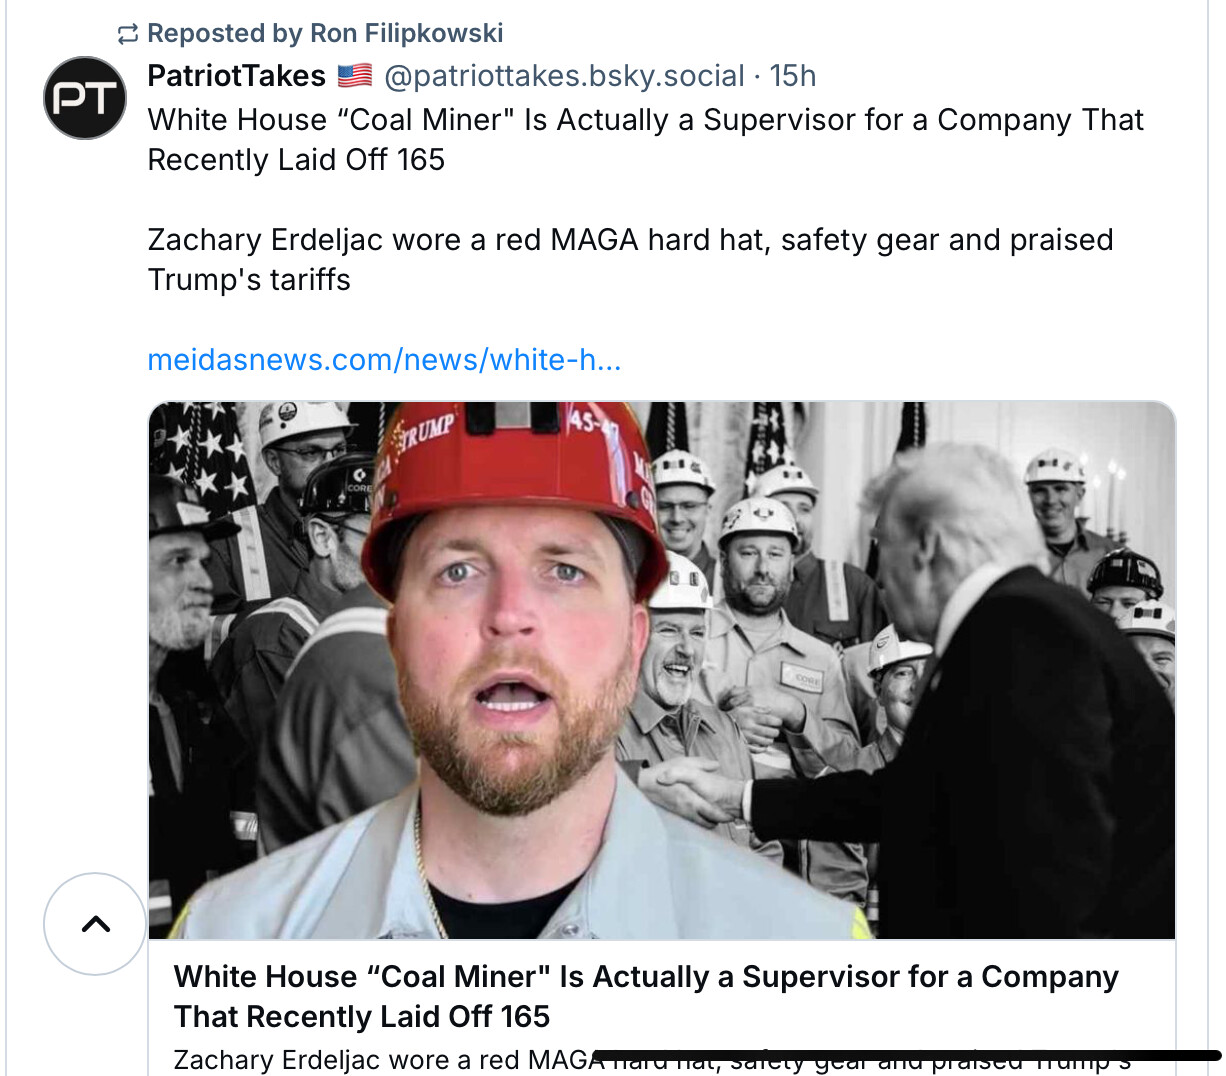Open Ron Filipkowski's profile from repost label
Viewport: 1226px width, 1076px height.
tap(406, 33)
